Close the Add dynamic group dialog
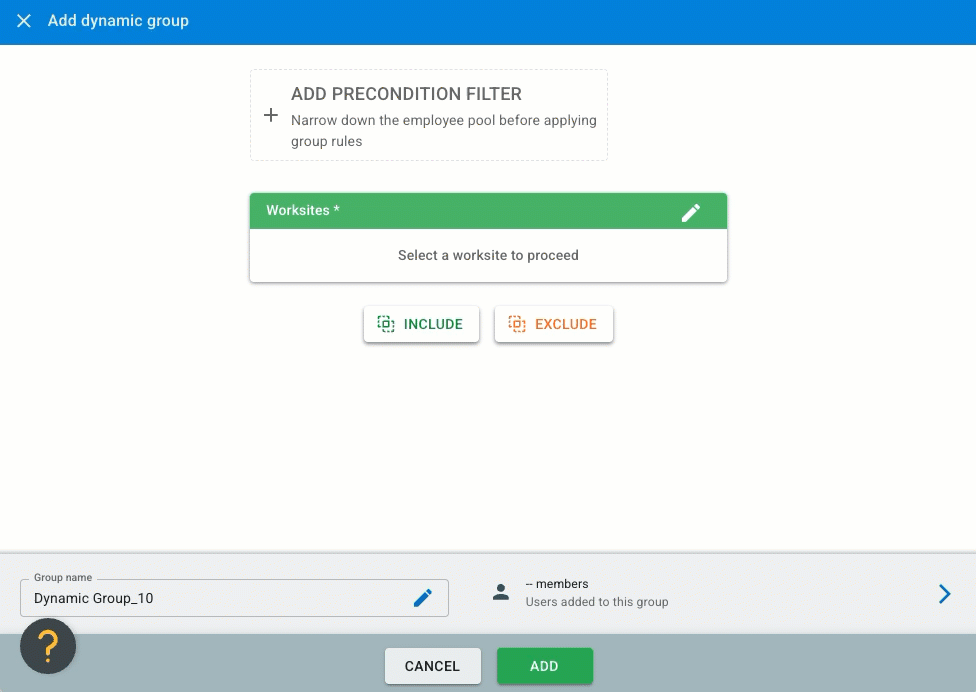This screenshot has height=692, width=976. [24, 21]
